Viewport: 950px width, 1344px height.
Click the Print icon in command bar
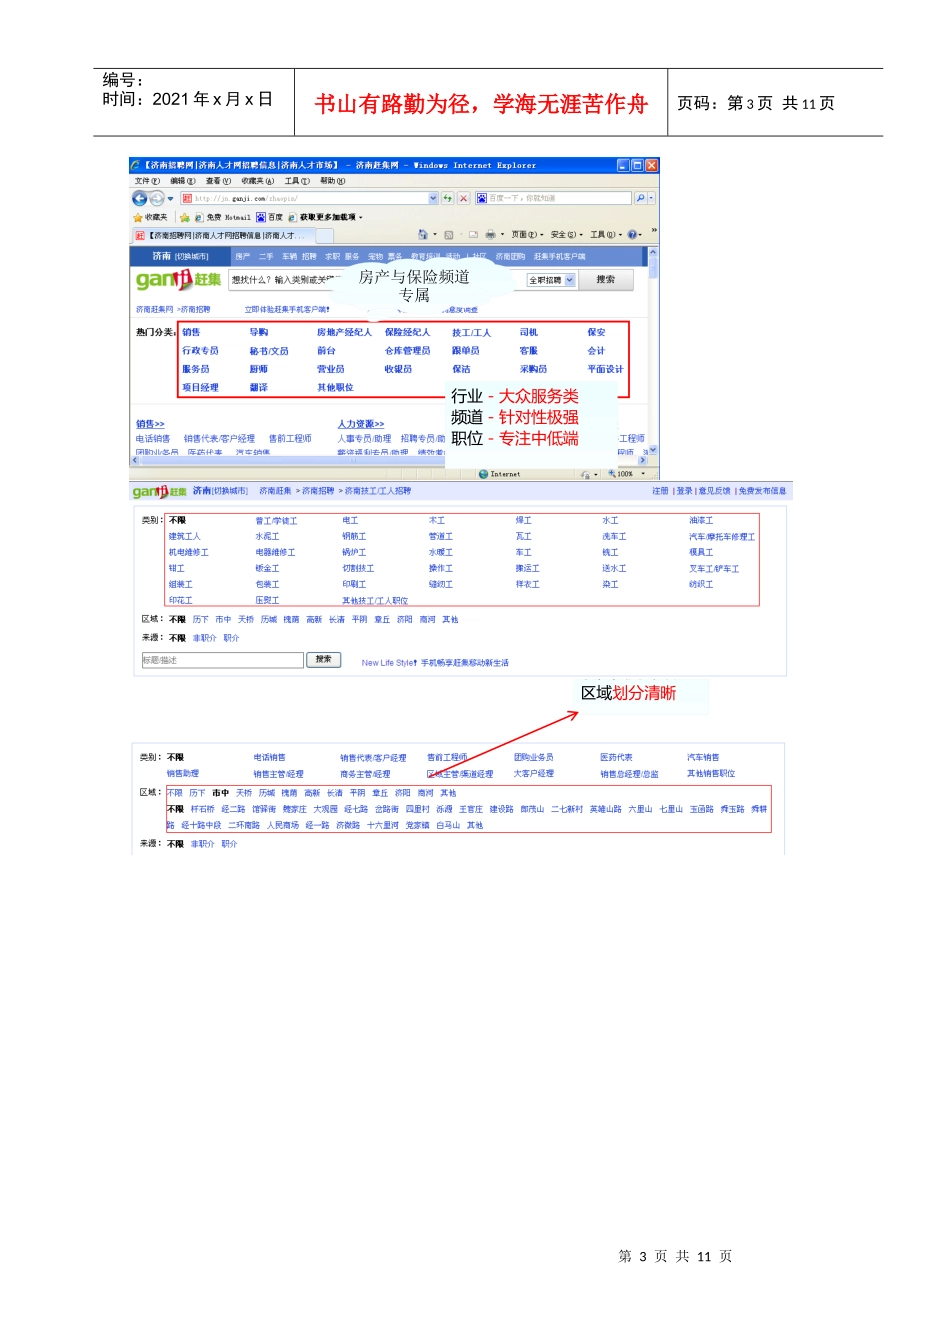click(x=490, y=235)
